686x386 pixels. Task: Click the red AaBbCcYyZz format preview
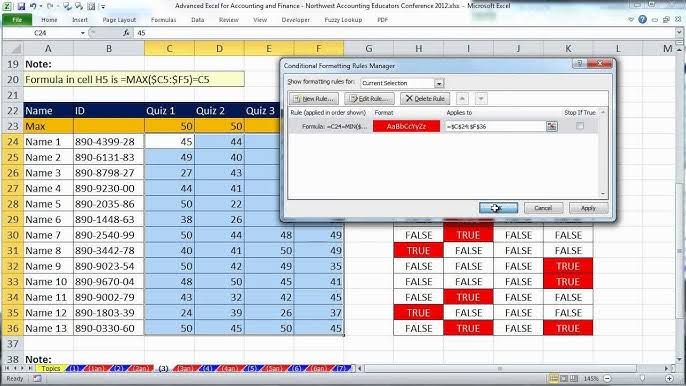[x=406, y=126]
